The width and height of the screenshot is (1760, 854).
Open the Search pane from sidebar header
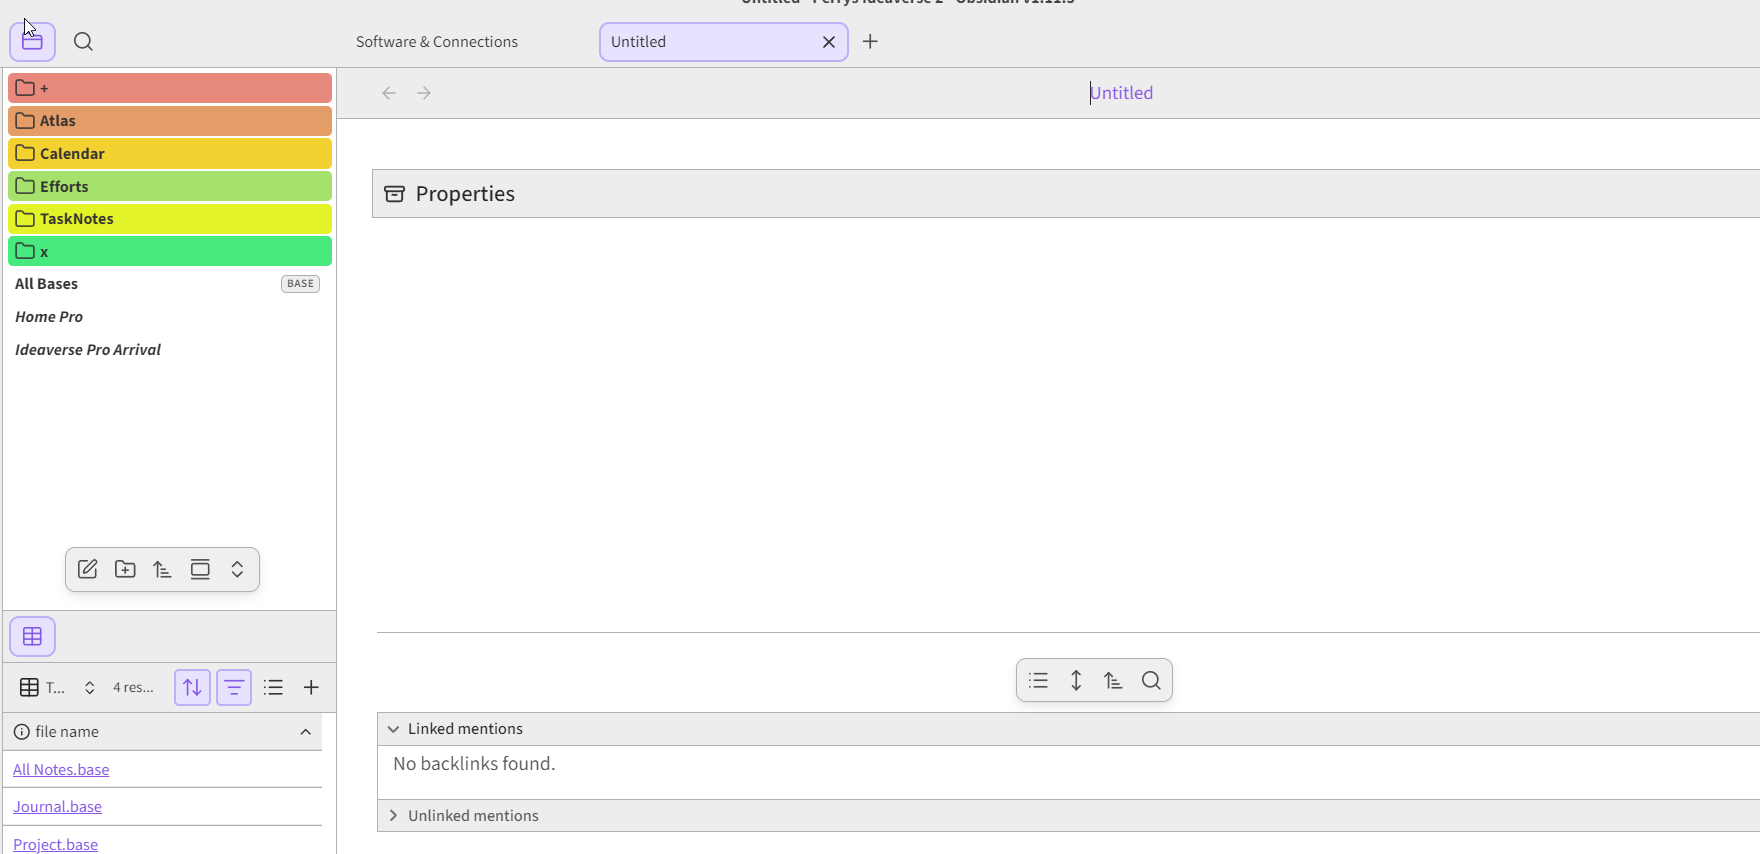[x=84, y=42]
